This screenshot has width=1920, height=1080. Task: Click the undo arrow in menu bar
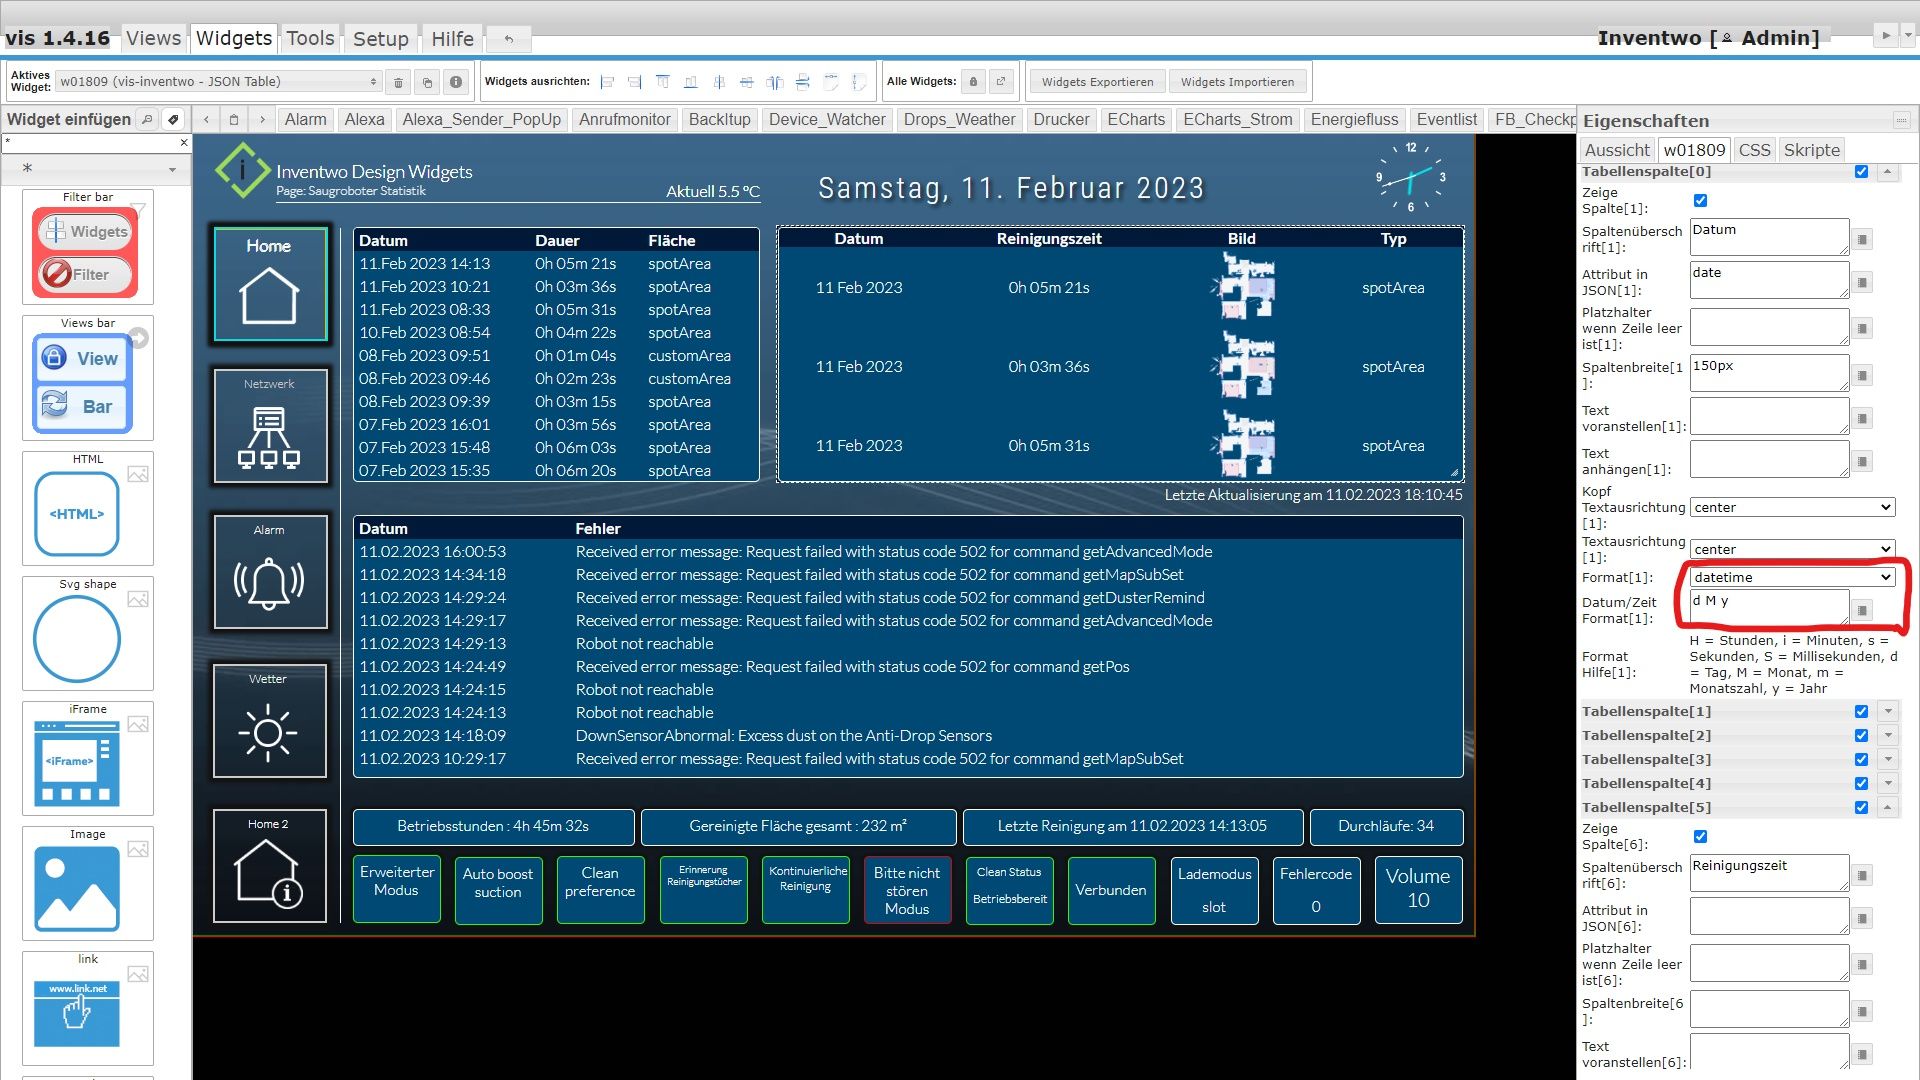point(509,39)
